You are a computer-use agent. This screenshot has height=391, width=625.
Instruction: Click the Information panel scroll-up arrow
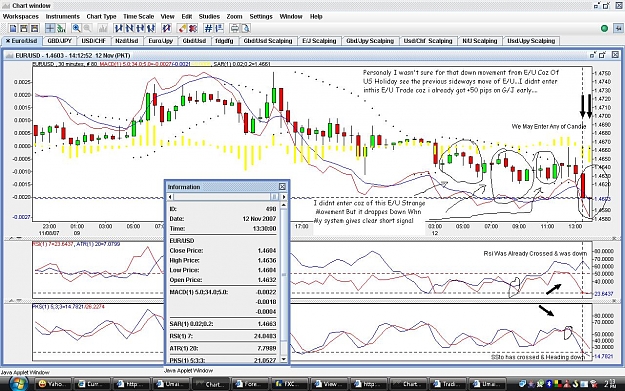tap(283, 205)
